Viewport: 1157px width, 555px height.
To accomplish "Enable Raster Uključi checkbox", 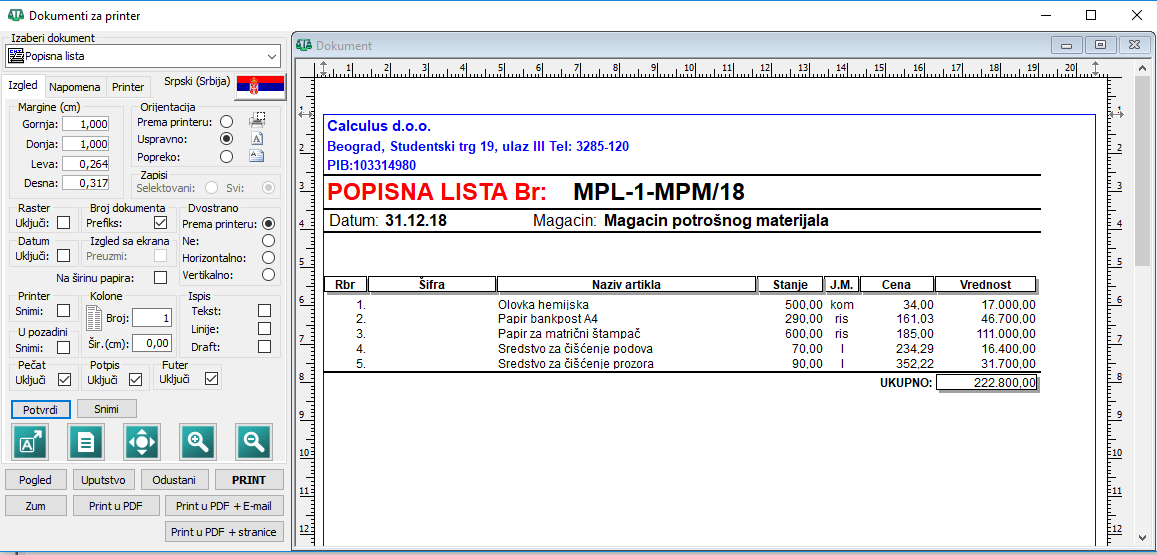I will (x=64, y=222).
